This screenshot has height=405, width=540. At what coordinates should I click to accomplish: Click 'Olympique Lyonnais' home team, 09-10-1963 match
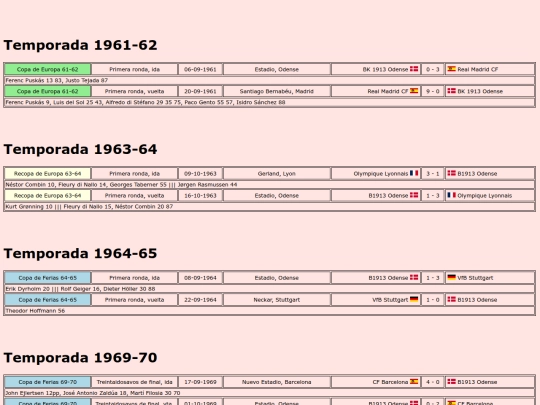coord(381,174)
